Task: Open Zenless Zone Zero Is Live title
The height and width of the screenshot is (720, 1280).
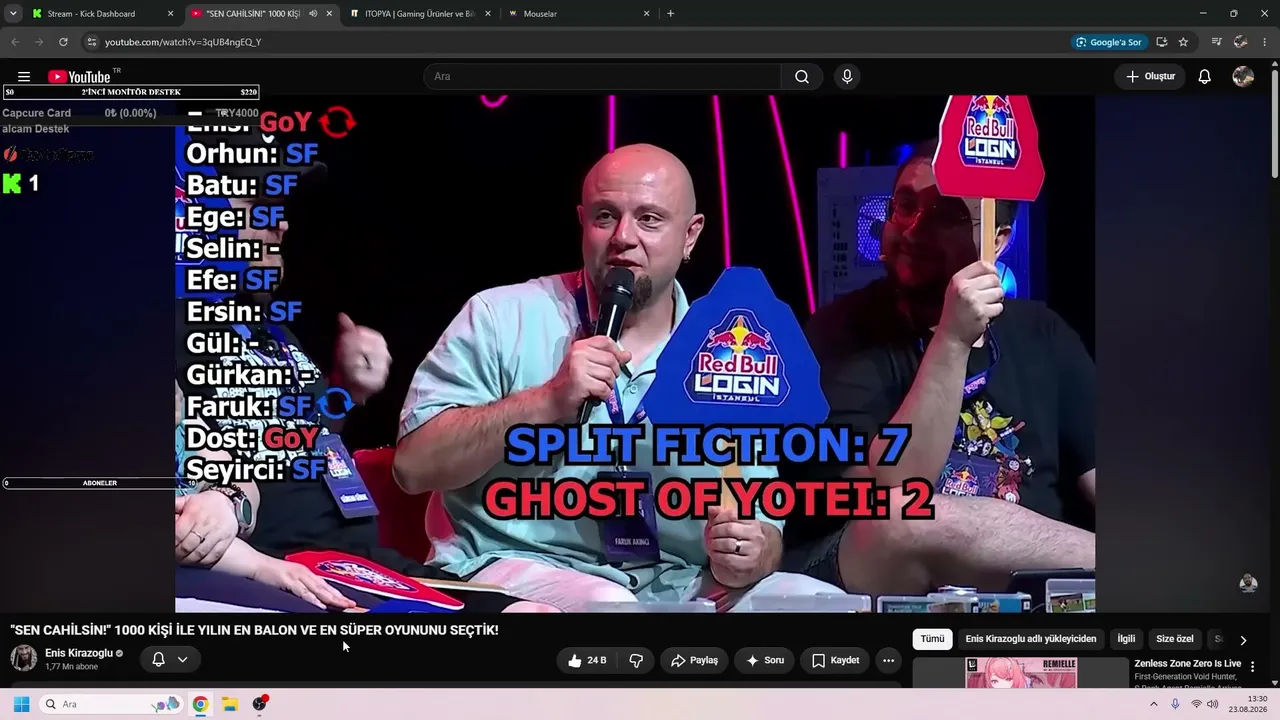Action: coord(1187,664)
